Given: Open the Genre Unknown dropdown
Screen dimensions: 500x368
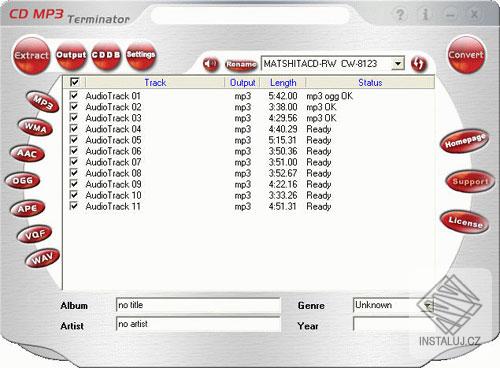Looking at the screenshot, I should tap(427, 305).
